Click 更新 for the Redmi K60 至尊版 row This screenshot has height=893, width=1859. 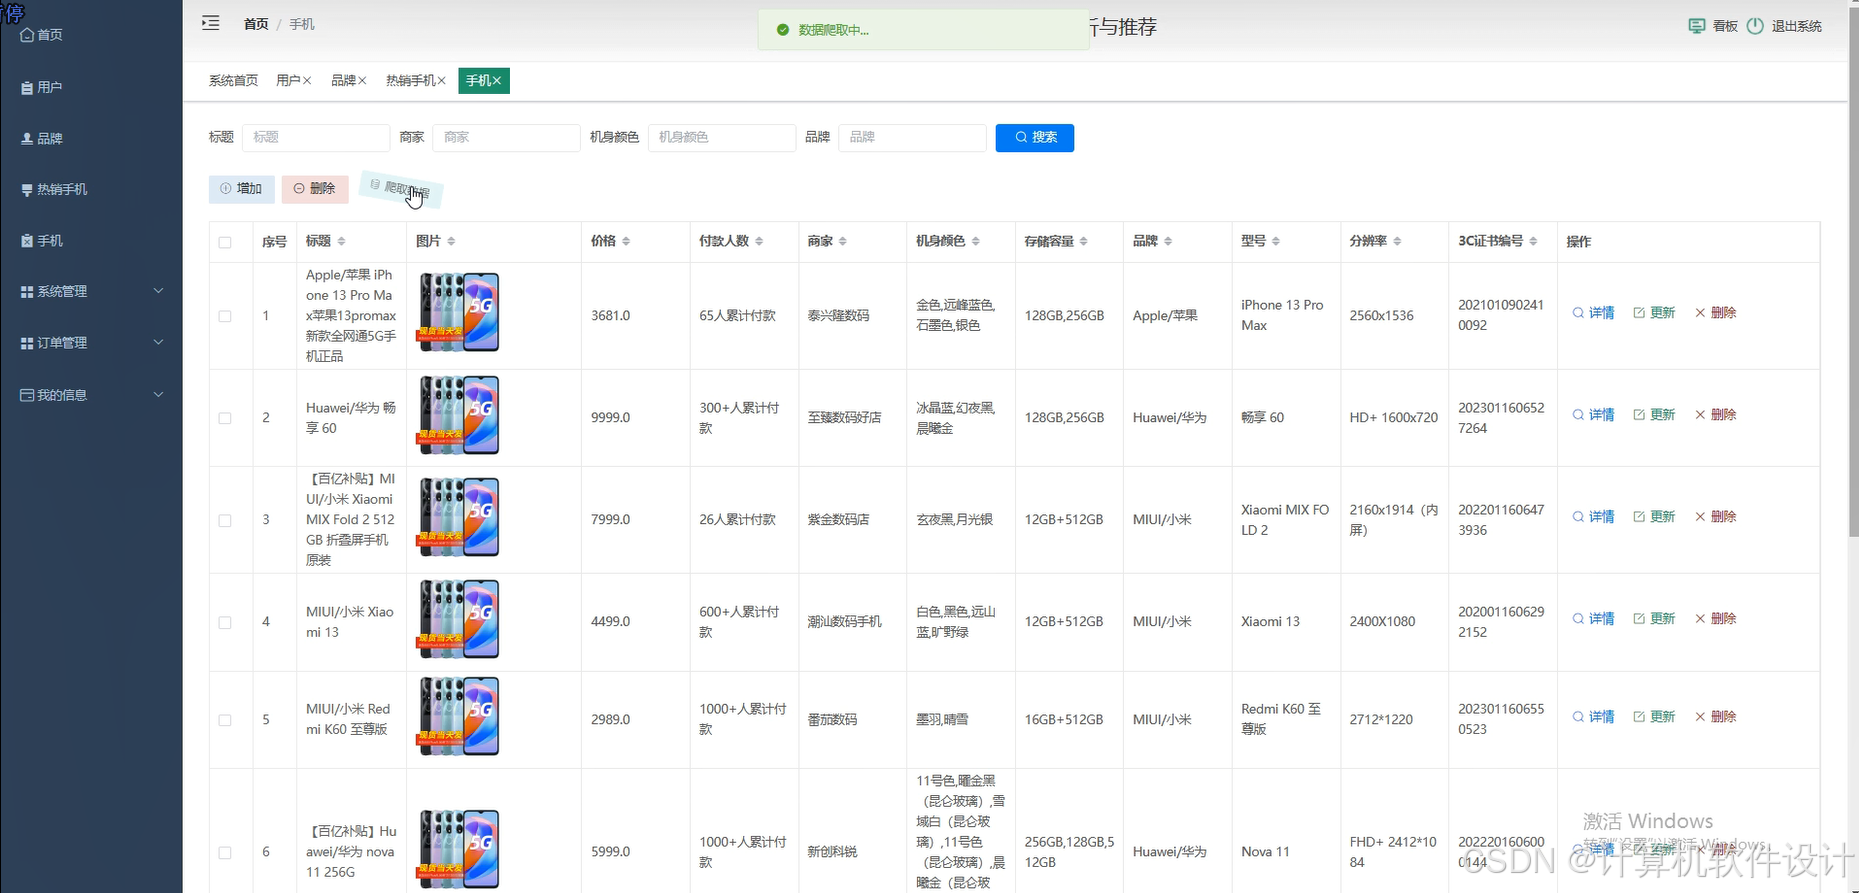[x=1654, y=717]
